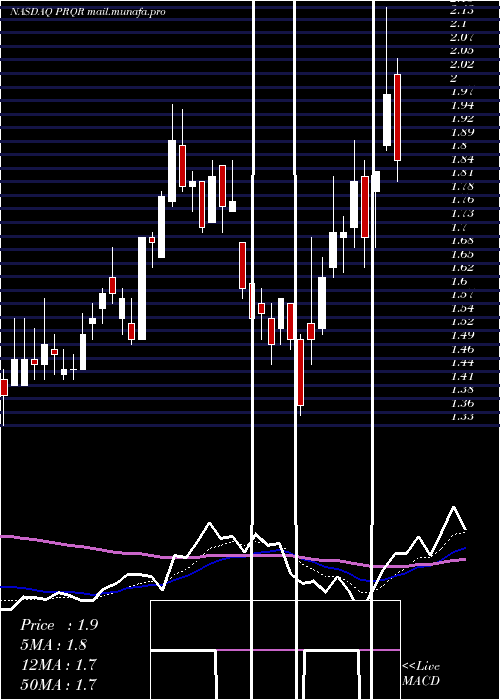The height and width of the screenshot is (700, 500).
Task: Click the 1.49 price axis label
Action: (462, 335)
